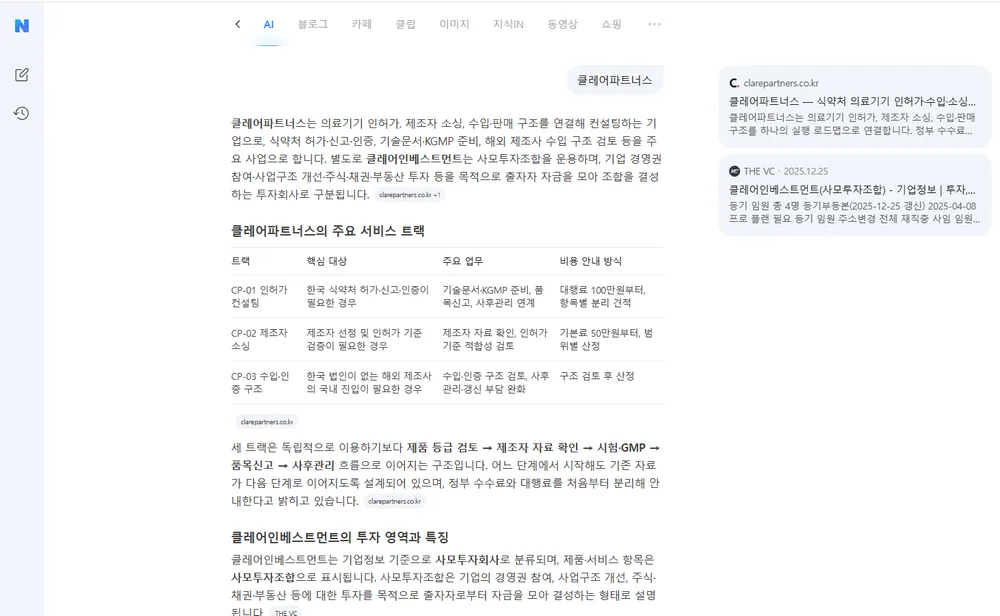The height and width of the screenshot is (616, 1000).
Task: Select the AI tab
Action: coord(268,24)
